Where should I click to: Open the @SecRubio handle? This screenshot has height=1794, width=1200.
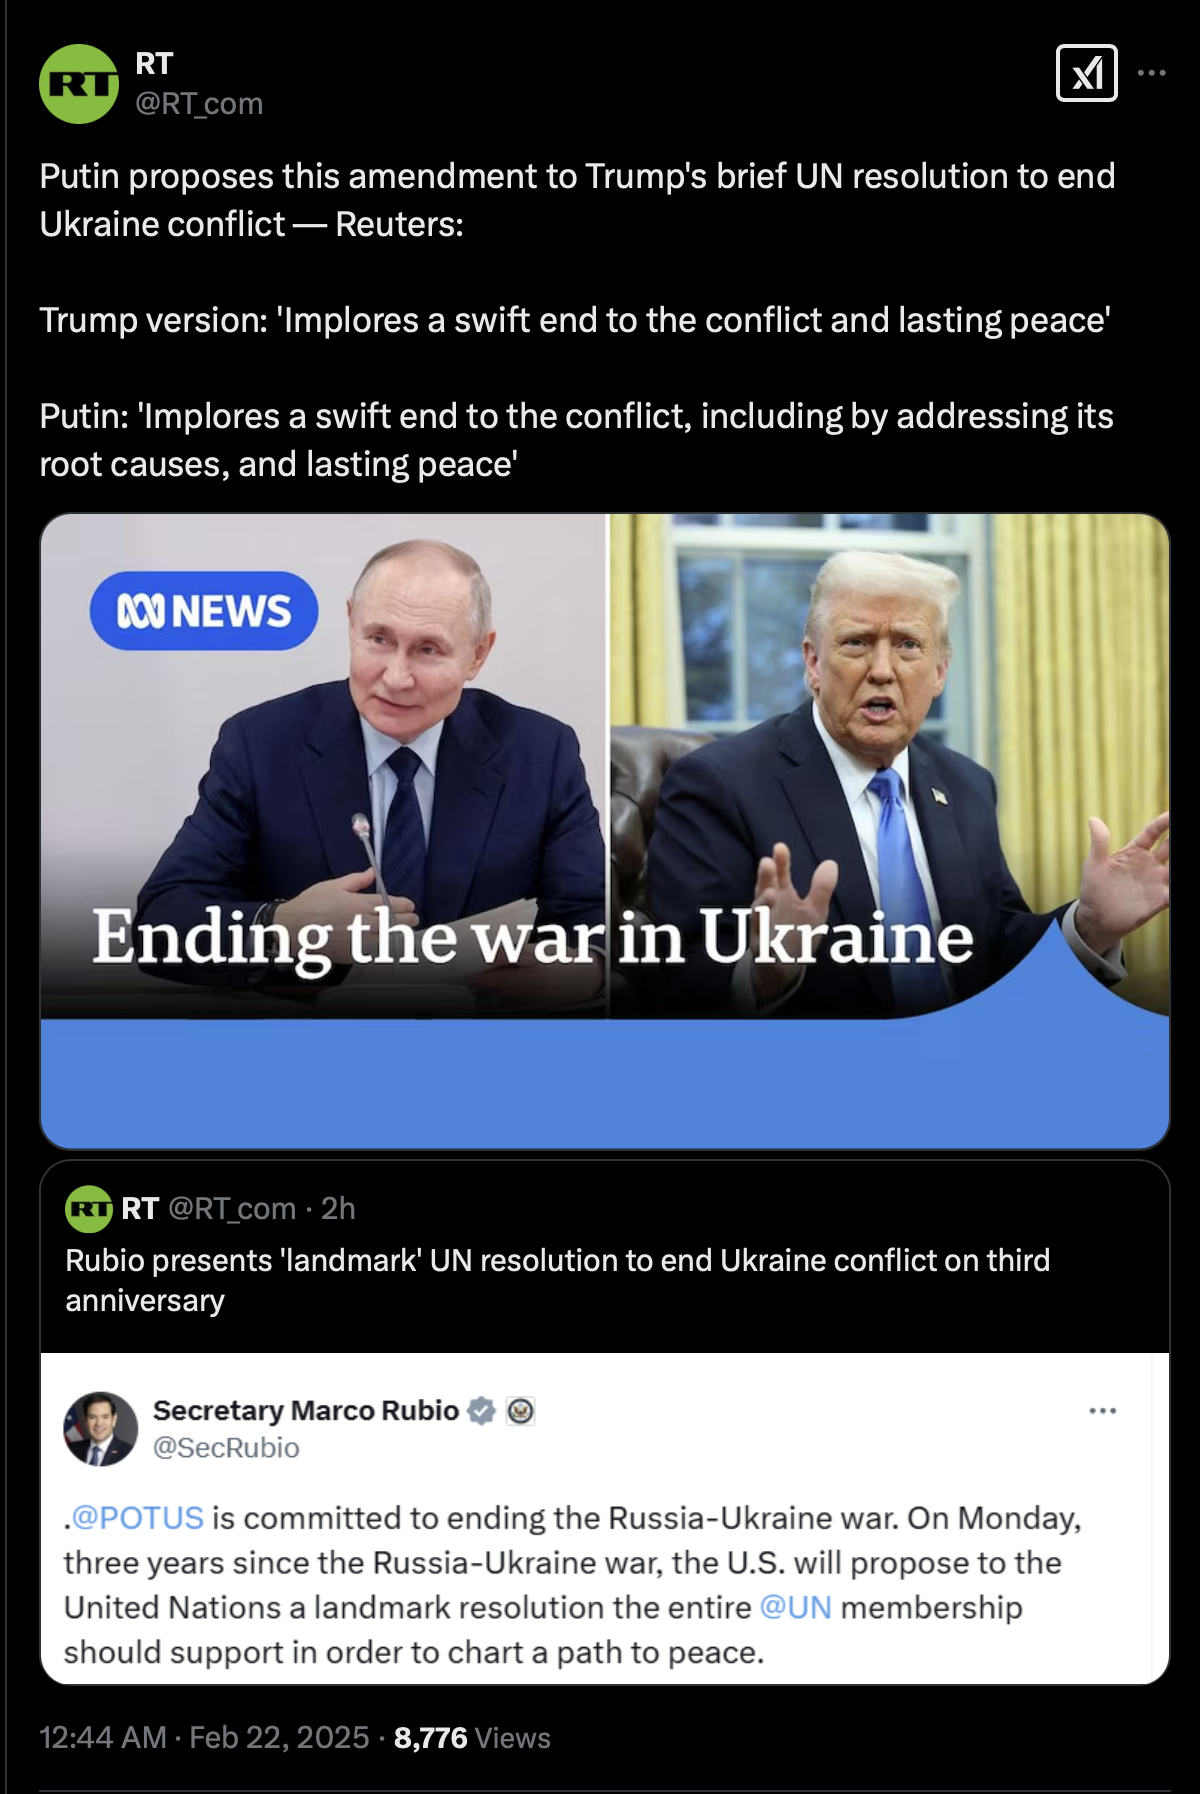click(x=226, y=1448)
